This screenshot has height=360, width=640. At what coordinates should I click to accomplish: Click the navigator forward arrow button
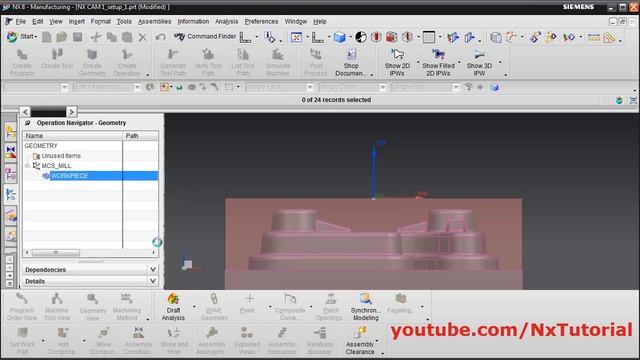tap(71, 111)
